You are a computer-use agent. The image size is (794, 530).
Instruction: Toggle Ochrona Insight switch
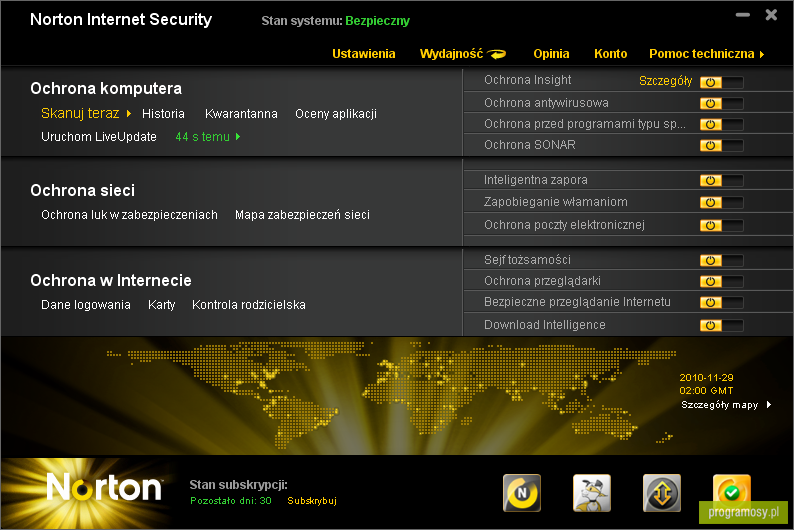(722, 82)
